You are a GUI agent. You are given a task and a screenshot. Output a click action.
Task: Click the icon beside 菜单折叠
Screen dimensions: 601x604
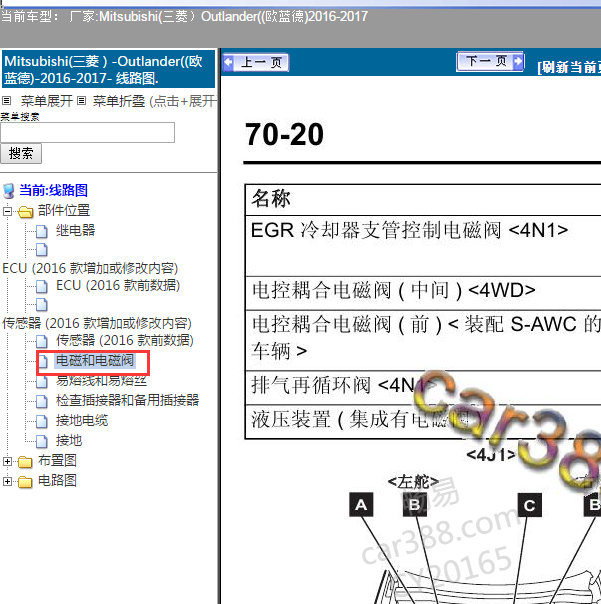81,101
